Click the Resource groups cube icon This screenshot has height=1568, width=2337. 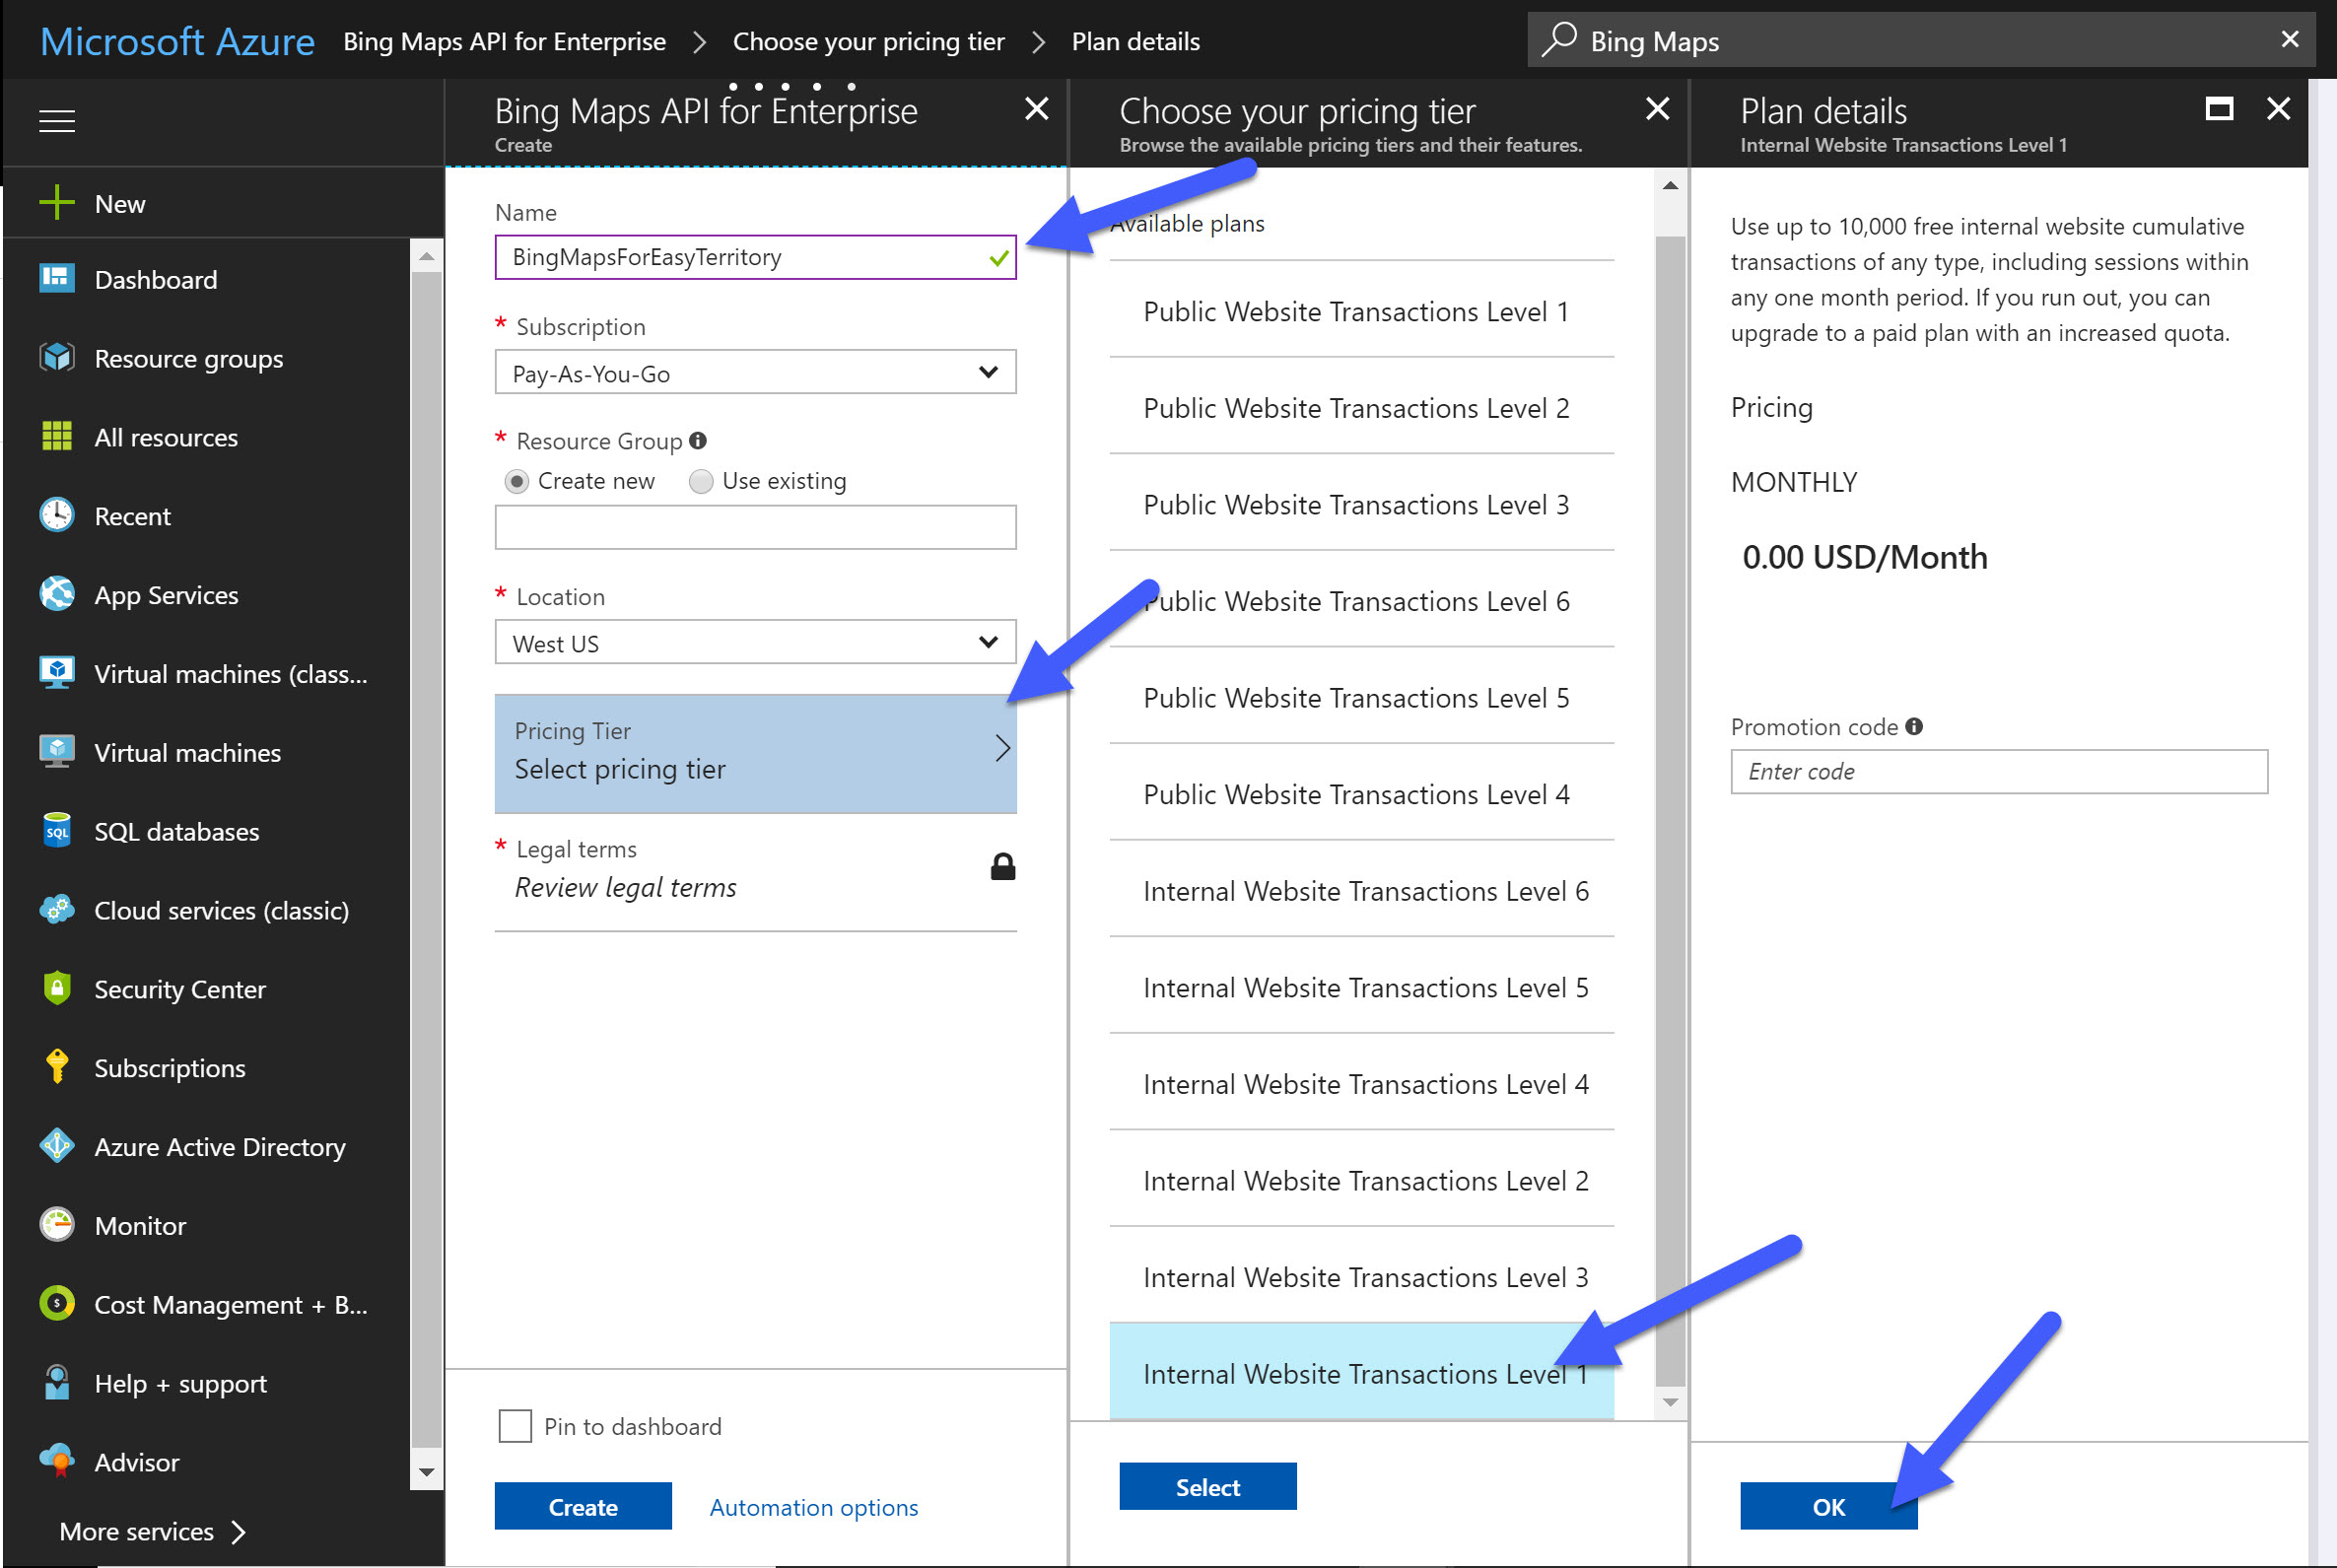point(57,357)
